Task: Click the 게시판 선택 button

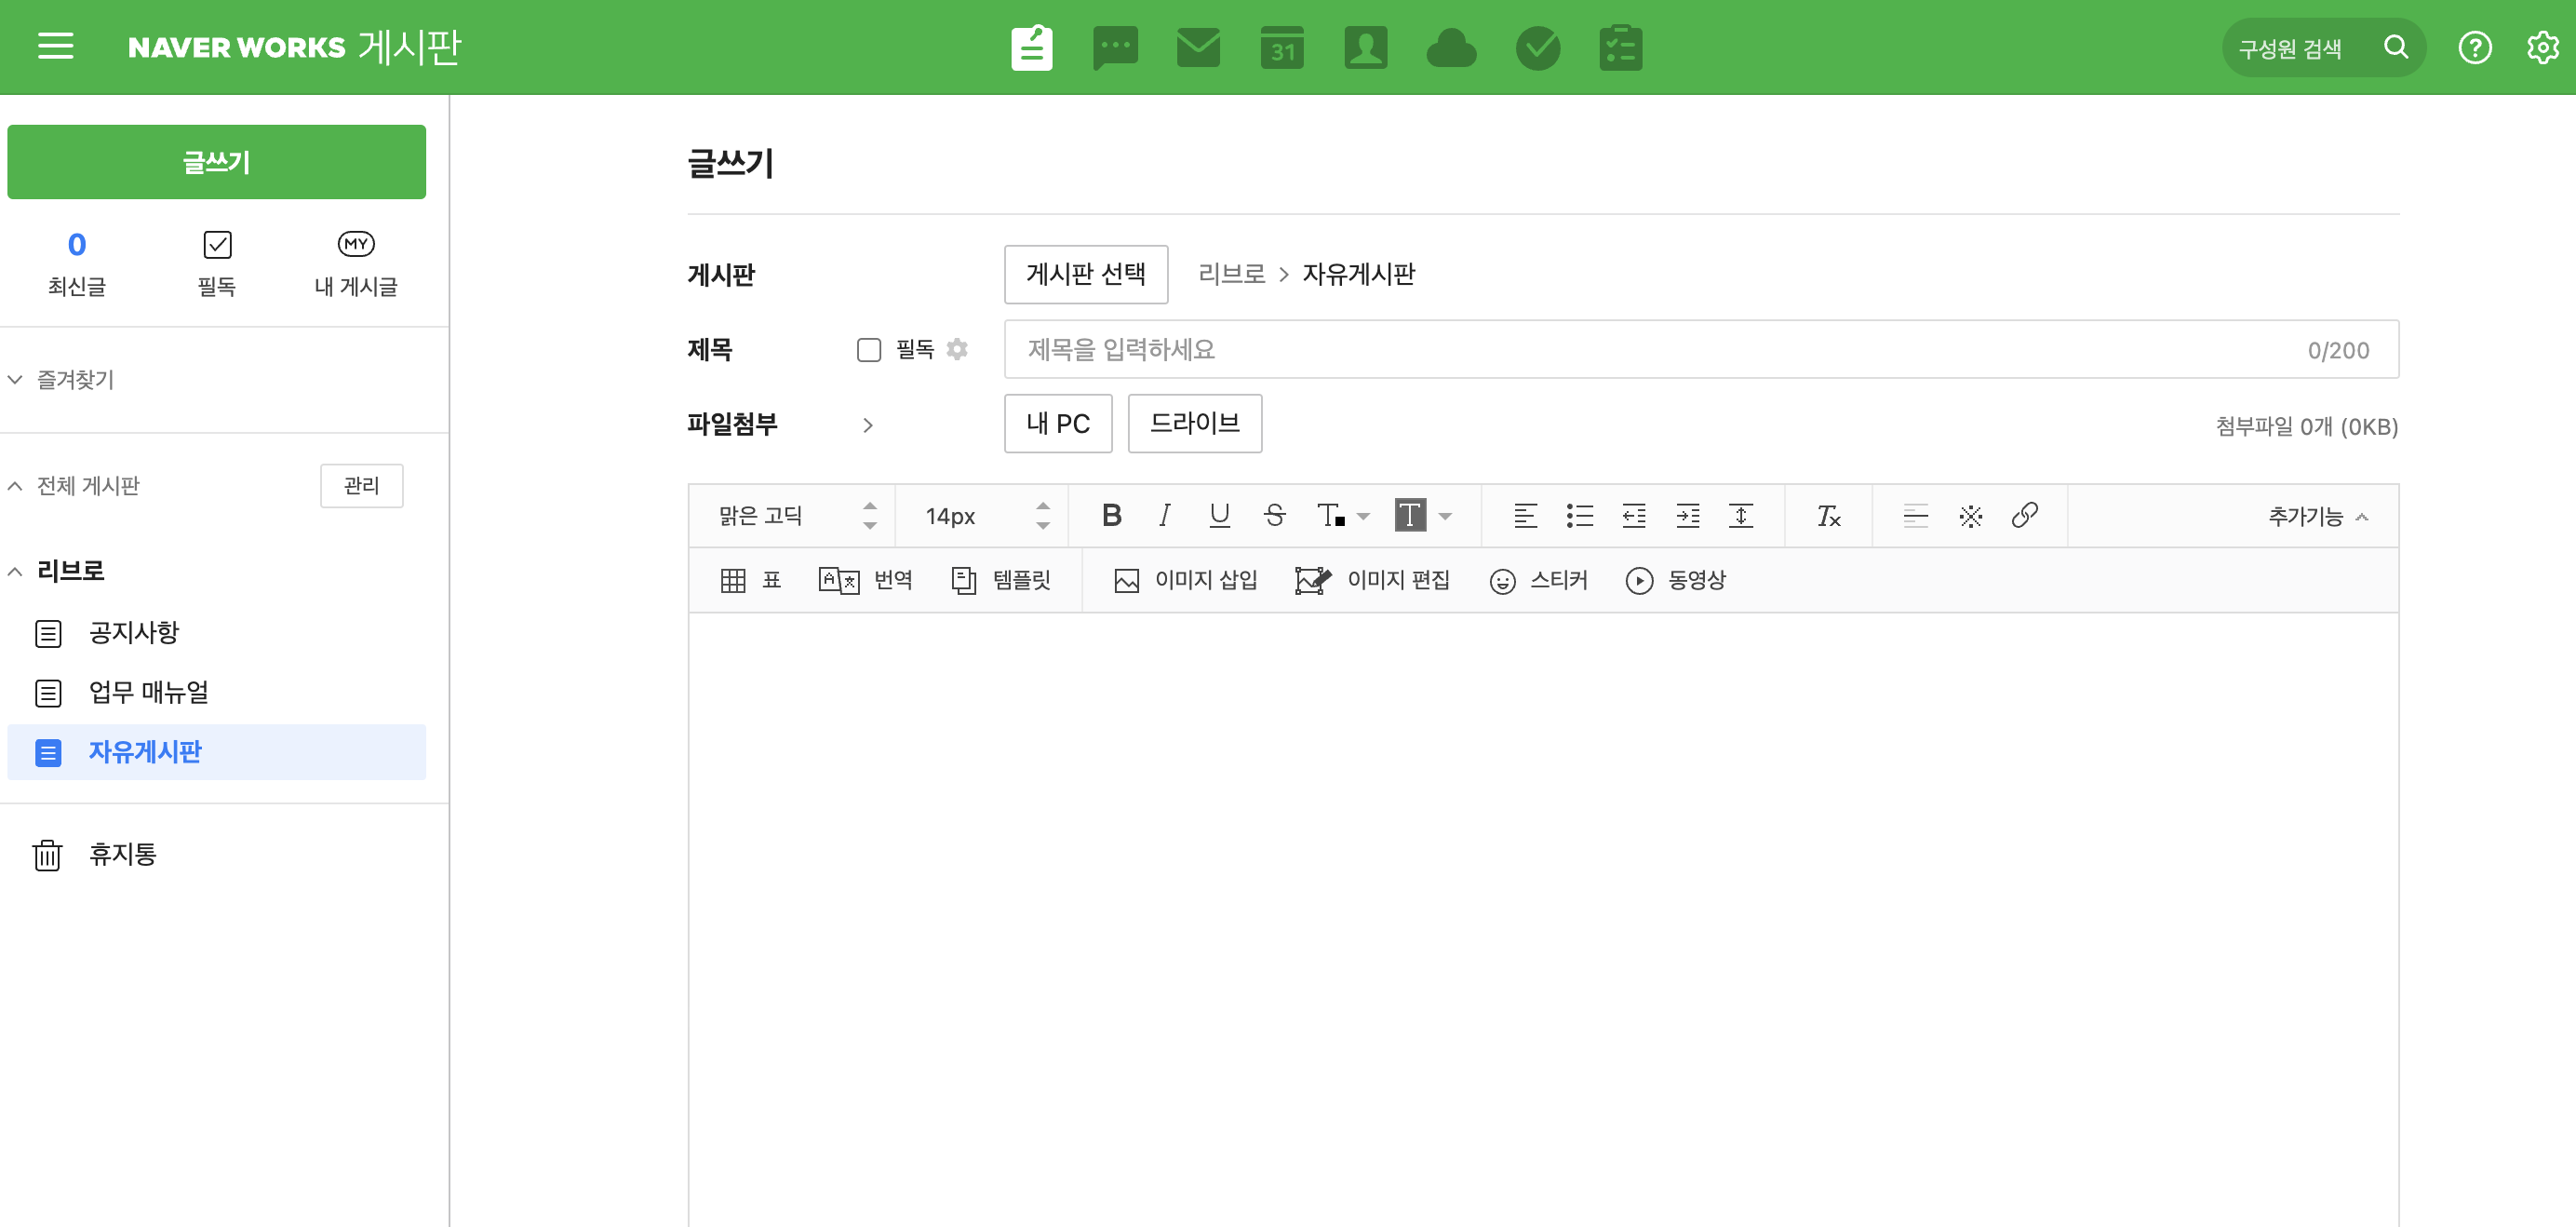Action: tap(1085, 274)
